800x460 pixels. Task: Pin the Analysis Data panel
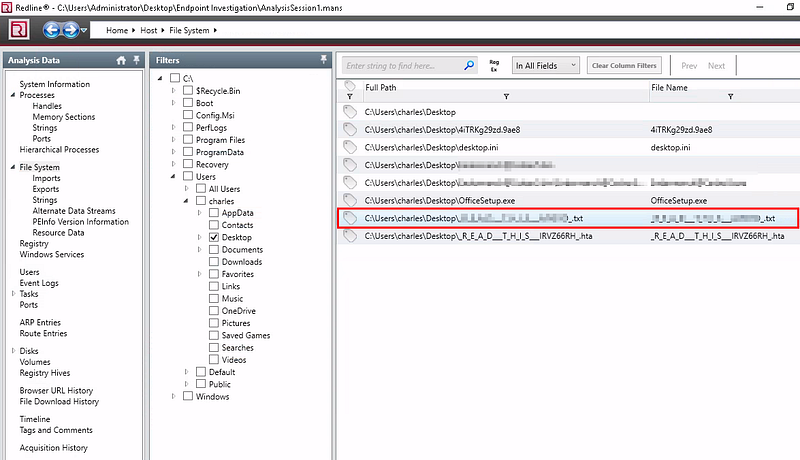point(136,60)
